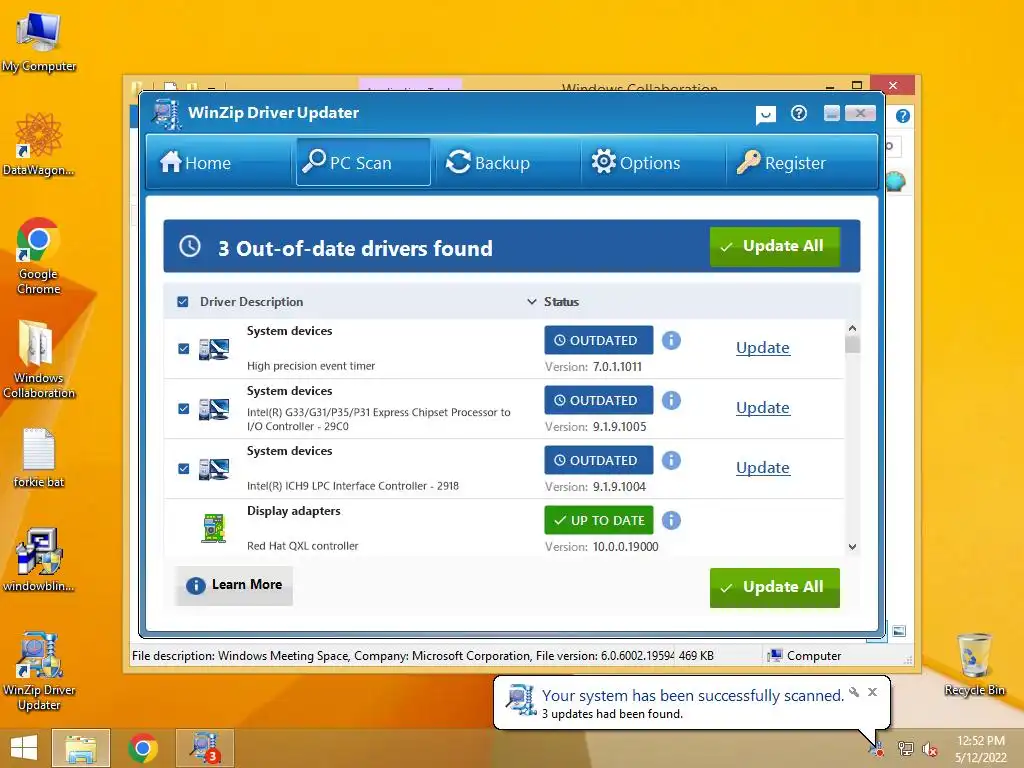The width and height of the screenshot is (1024, 768).
Task: Click the driver list scroll down arrow
Action: coord(852,547)
